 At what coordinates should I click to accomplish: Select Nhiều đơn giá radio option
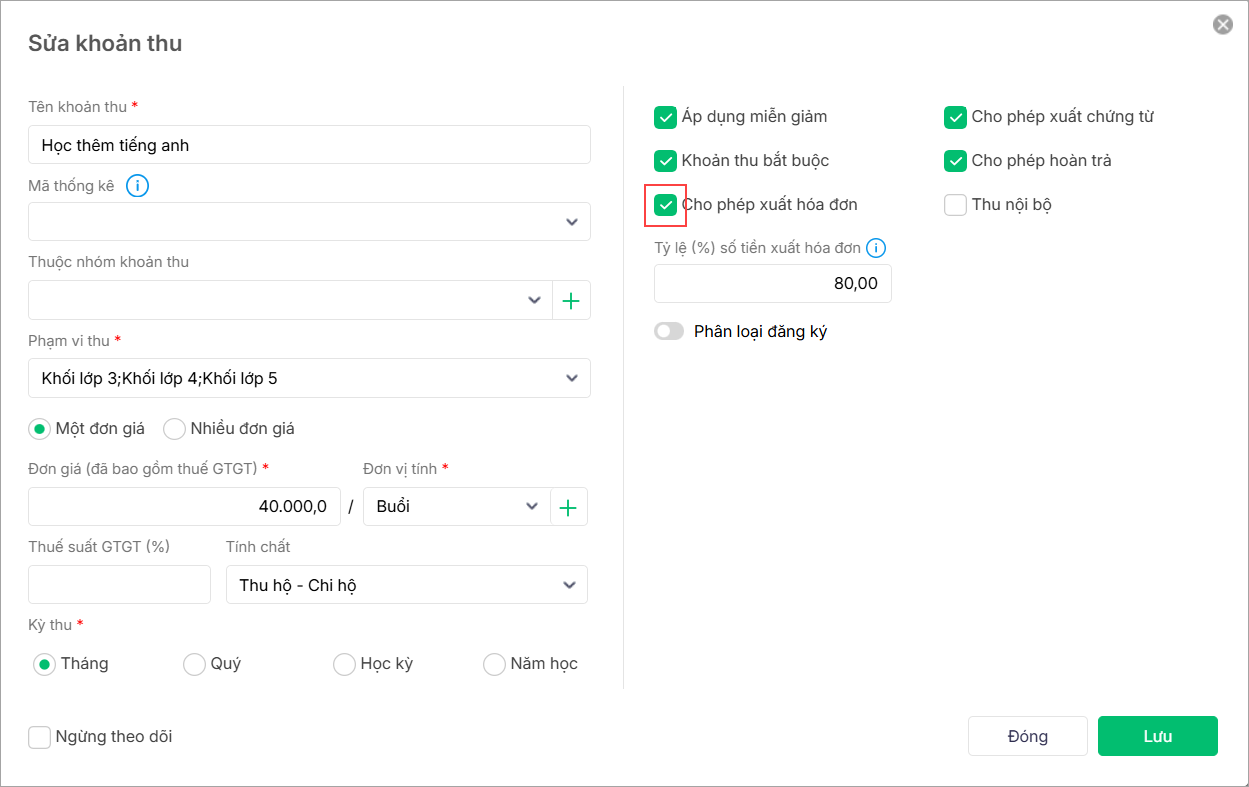click(175, 429)
